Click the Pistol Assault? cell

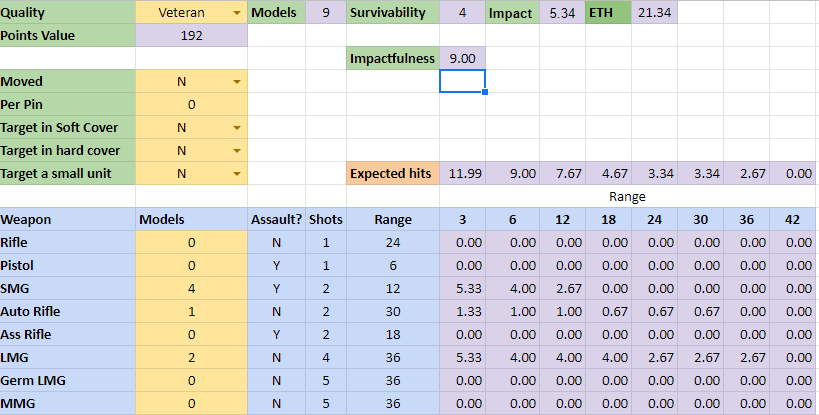[276, 265]
